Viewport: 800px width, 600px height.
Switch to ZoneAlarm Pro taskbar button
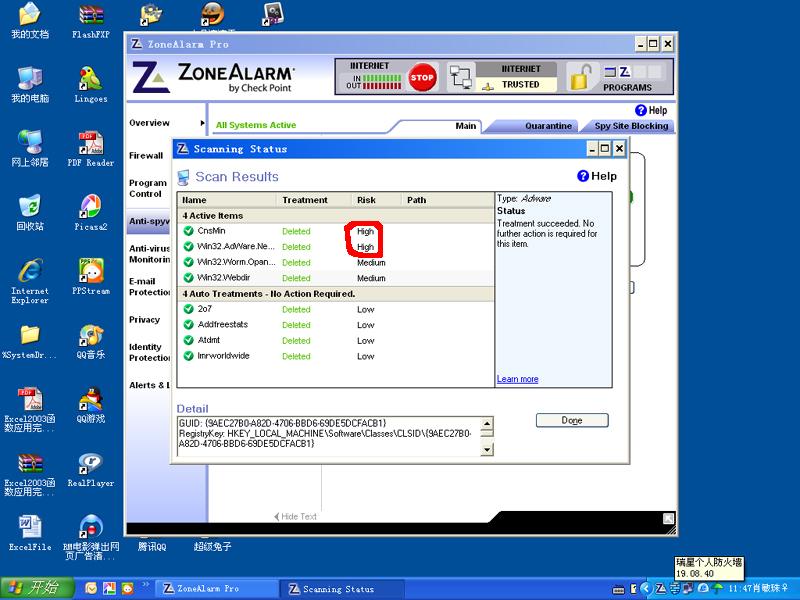[x=216, y=589]
